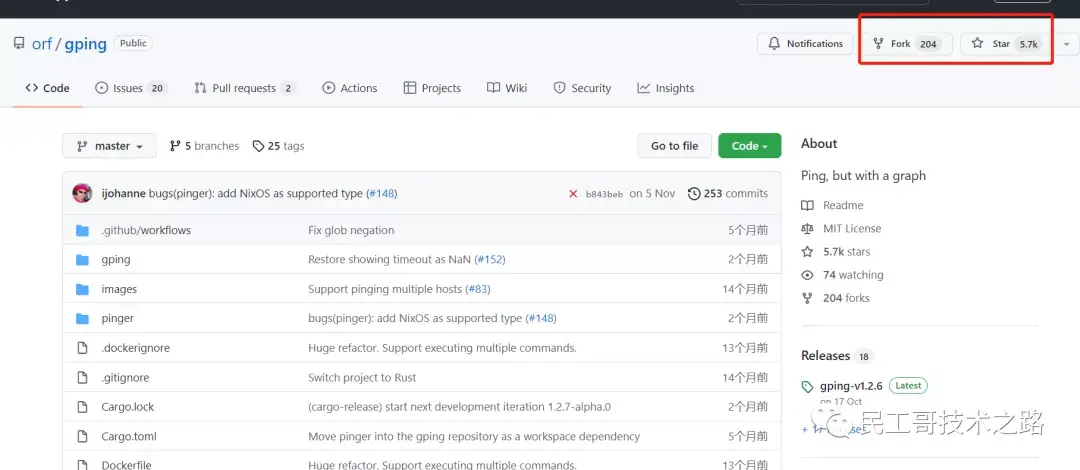Open the green Code dropdown
The height and width of the screenshot is (470, 1080).
(x=749, y=146)
